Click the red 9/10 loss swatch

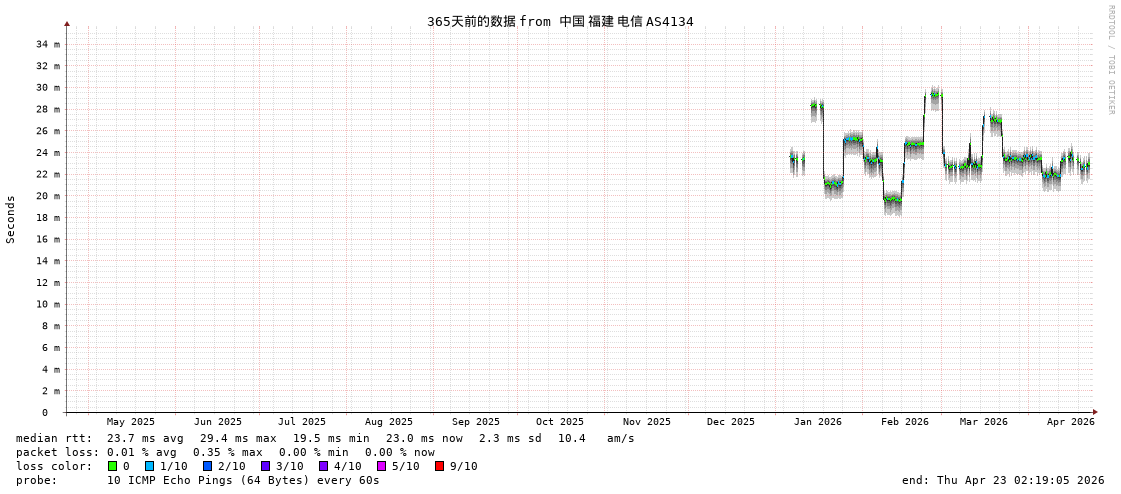coord(439,466)
